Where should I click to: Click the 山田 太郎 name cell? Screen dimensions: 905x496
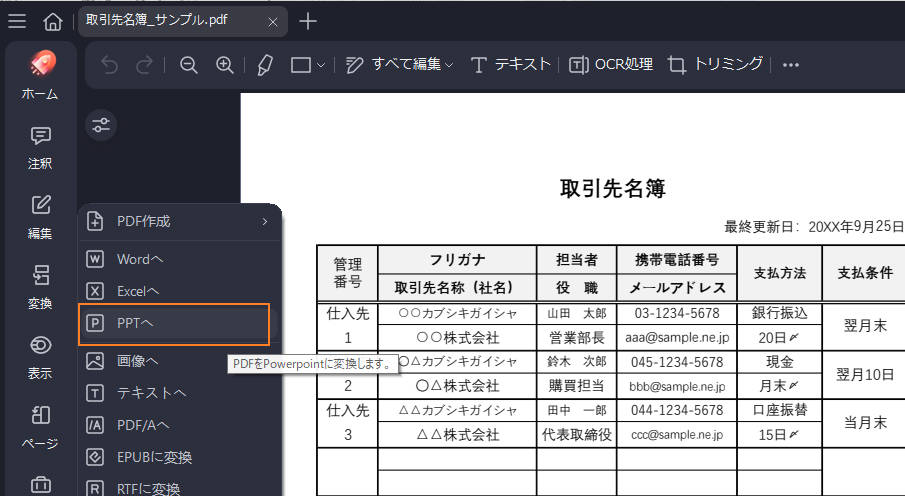click(x=577, y=314)
